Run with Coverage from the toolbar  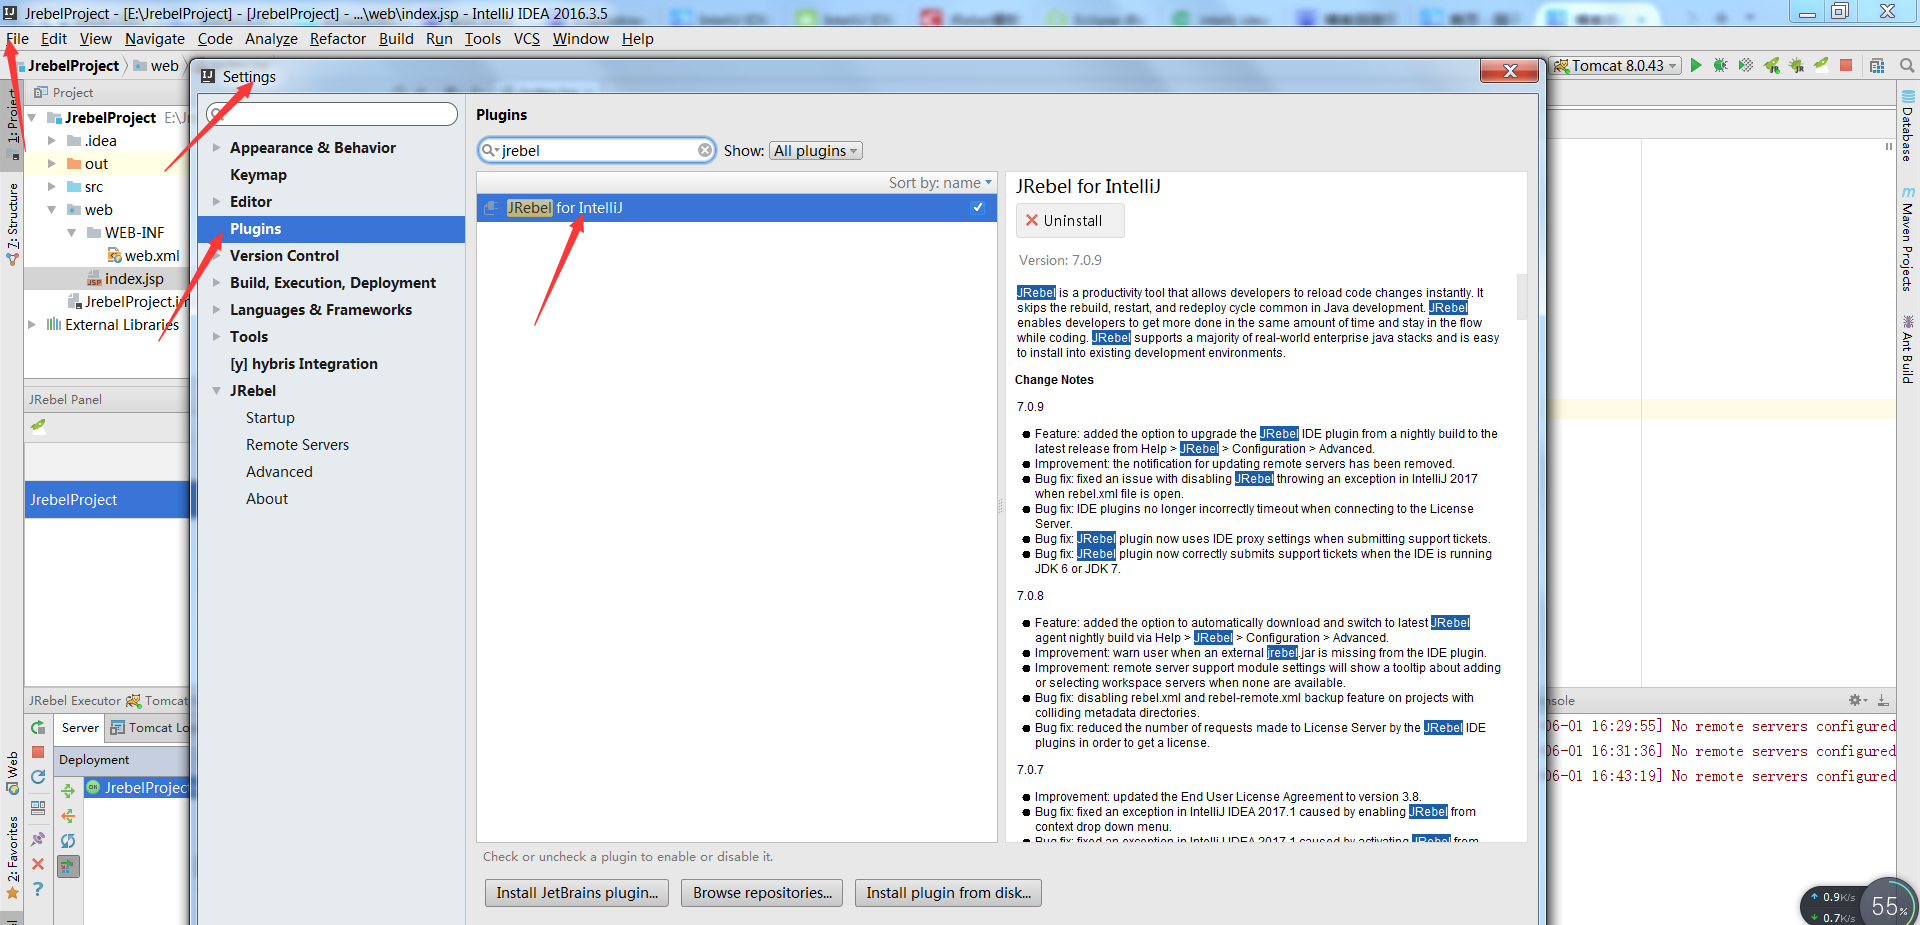pyautogui.click(x=1746, y=66)
